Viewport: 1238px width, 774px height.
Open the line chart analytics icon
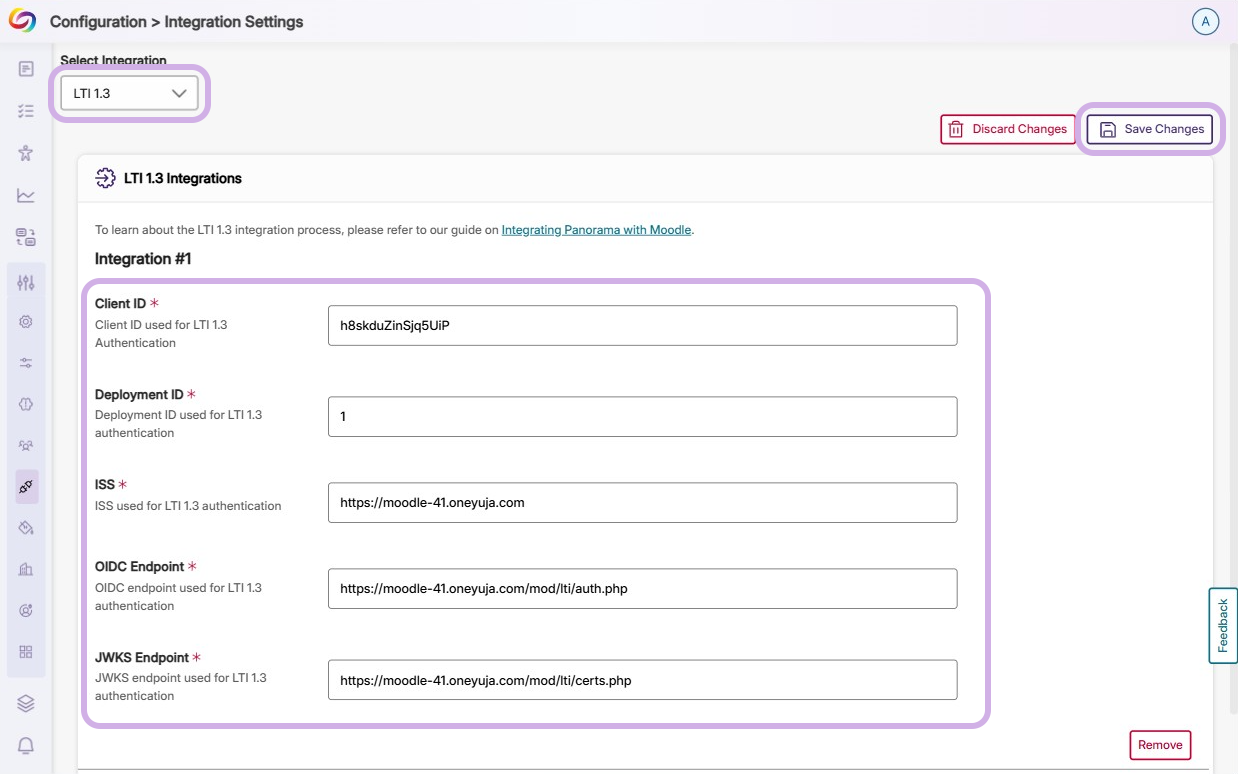click(x=26, y=195)
